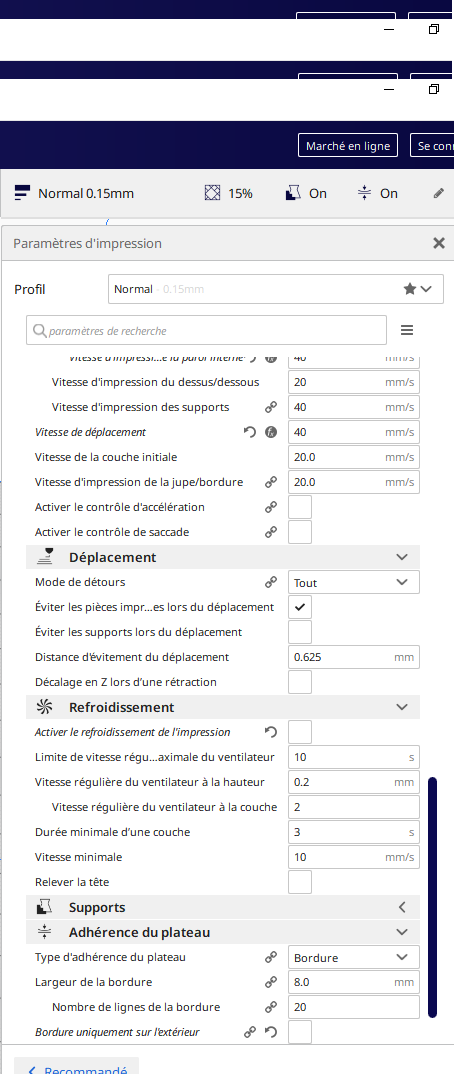Click link icon beside Largeur de la bordure
Viewport: 454px width, 1074px height.
coord(271,982)
